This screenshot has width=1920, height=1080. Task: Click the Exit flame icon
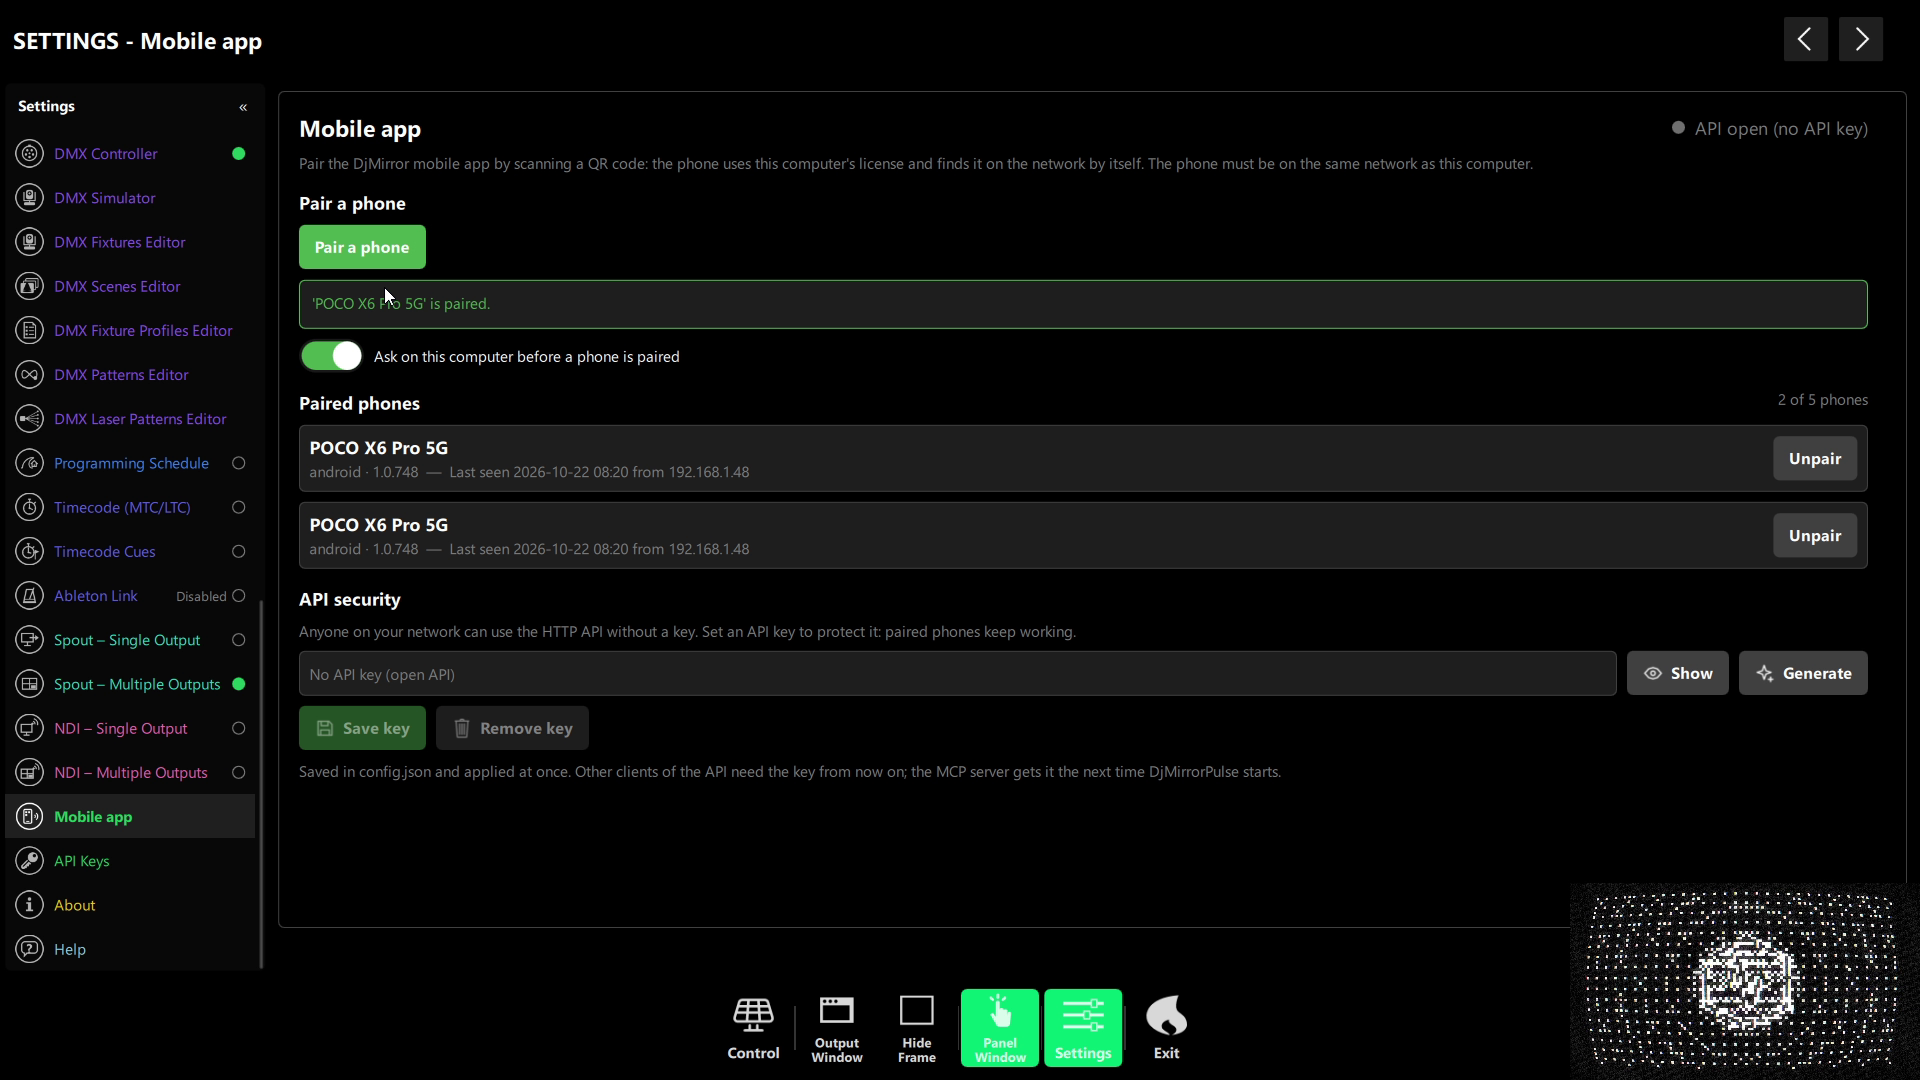[x=1166, y=1015]
